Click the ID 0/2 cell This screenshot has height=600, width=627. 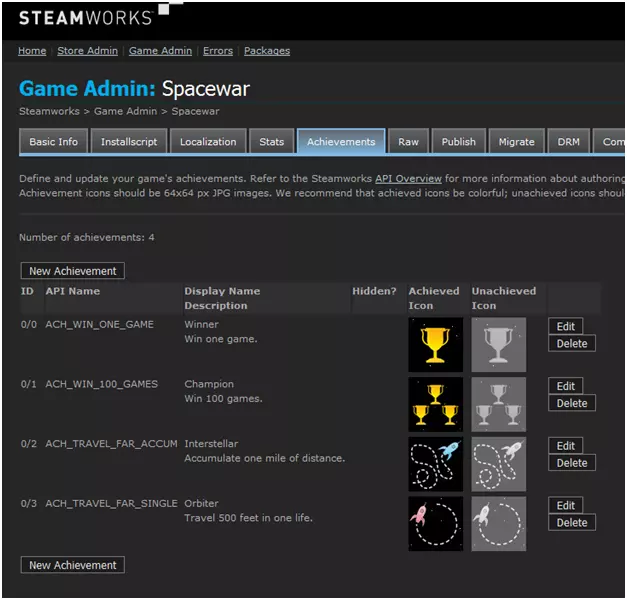pos(29,444)
